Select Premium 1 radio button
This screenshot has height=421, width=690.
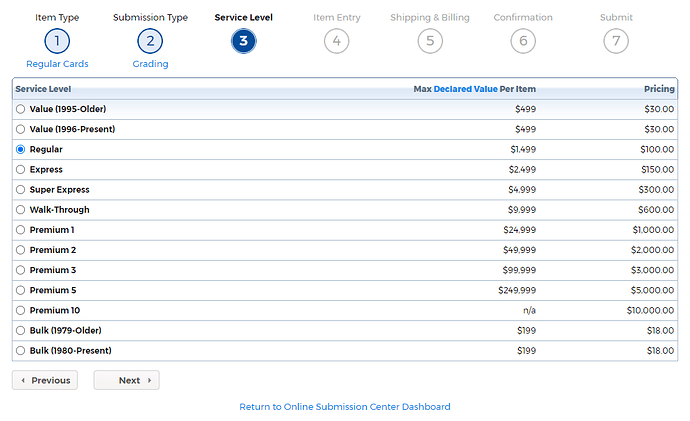(21, 230)
